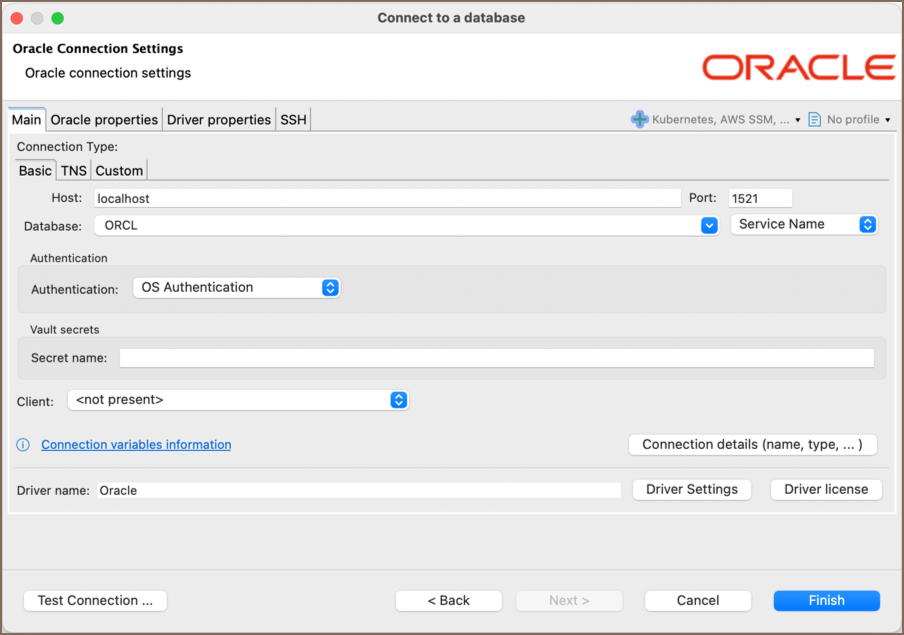Viewport: 904px width, 635px height.
Task: Open the Oracle properties tab
Action: point(104,119)
